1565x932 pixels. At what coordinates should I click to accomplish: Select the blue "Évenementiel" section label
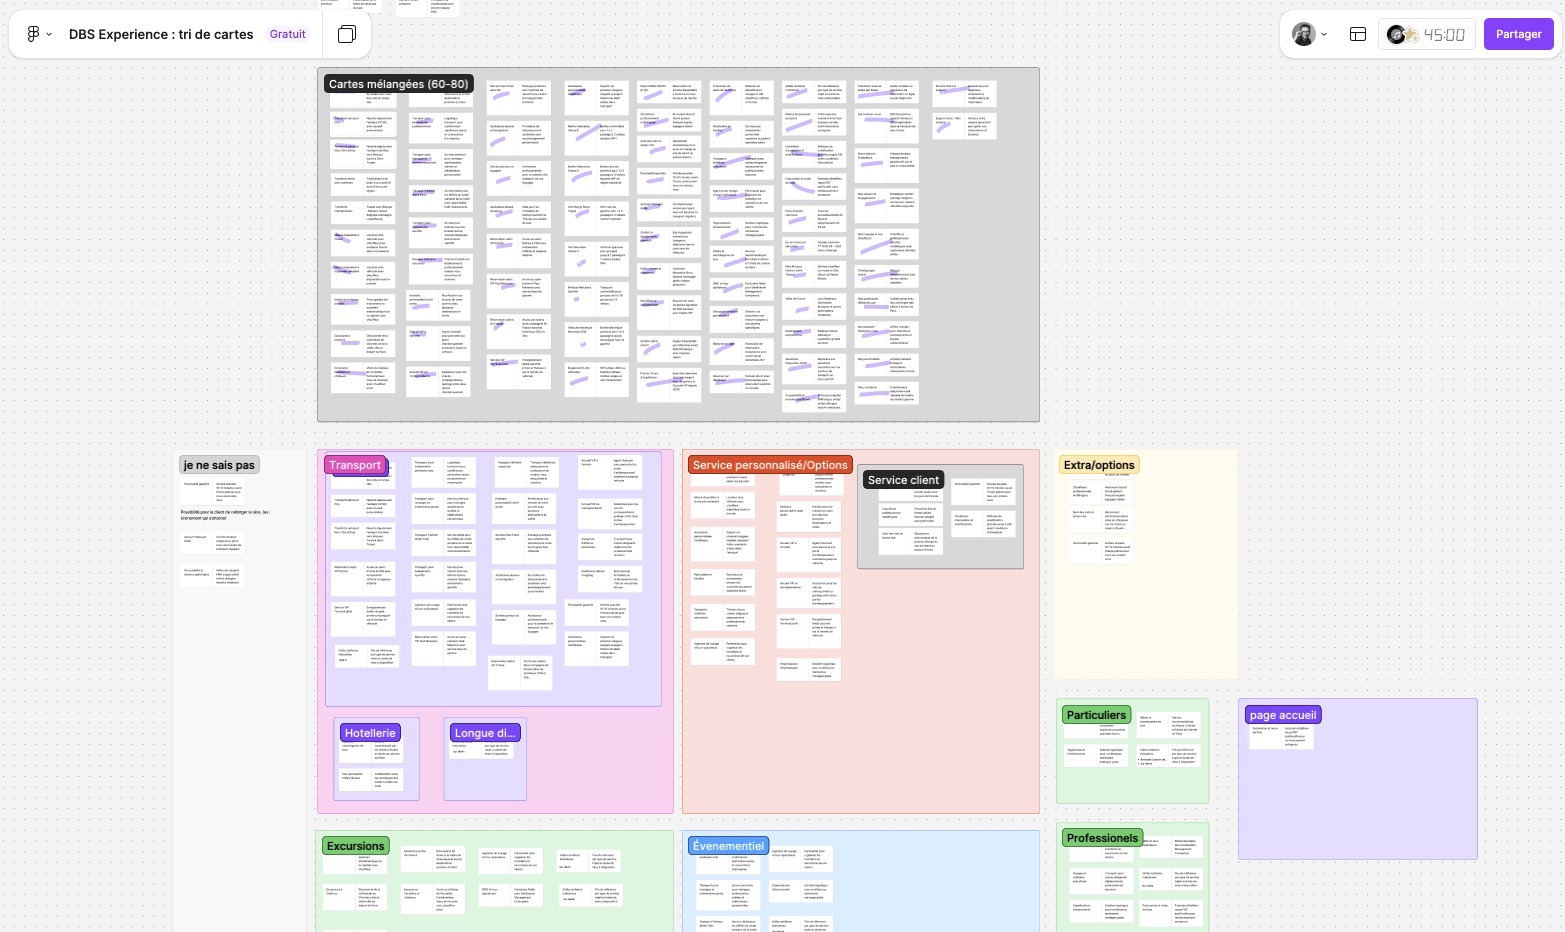tap(728, 846)
